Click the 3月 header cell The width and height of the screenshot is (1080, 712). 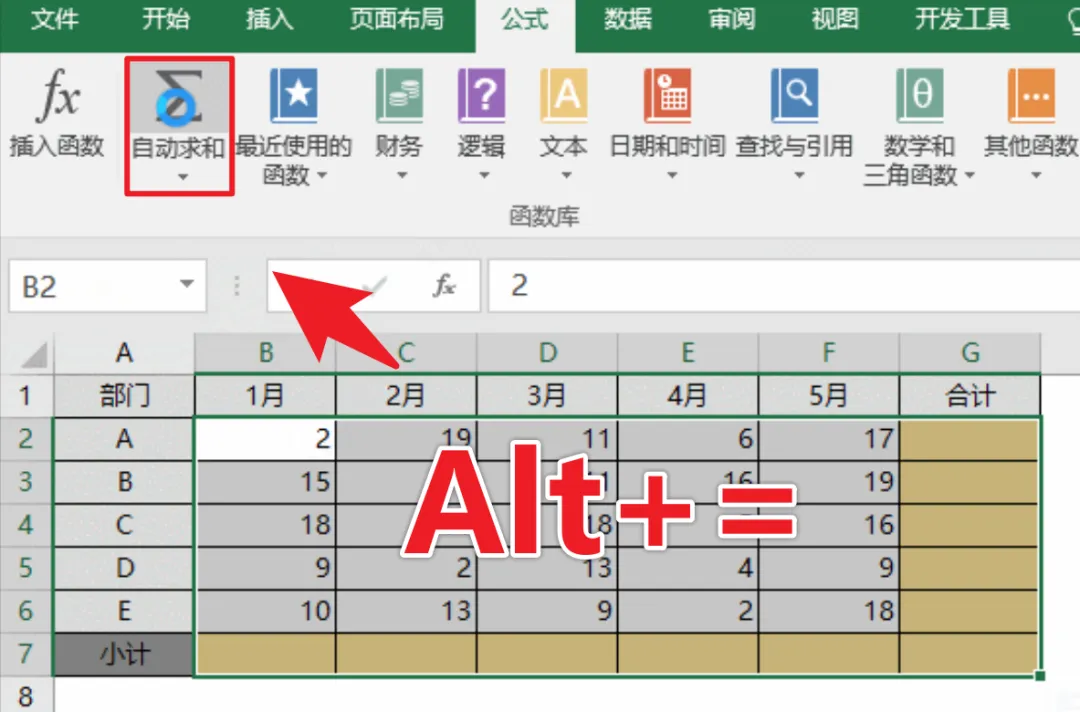(547, 396)
